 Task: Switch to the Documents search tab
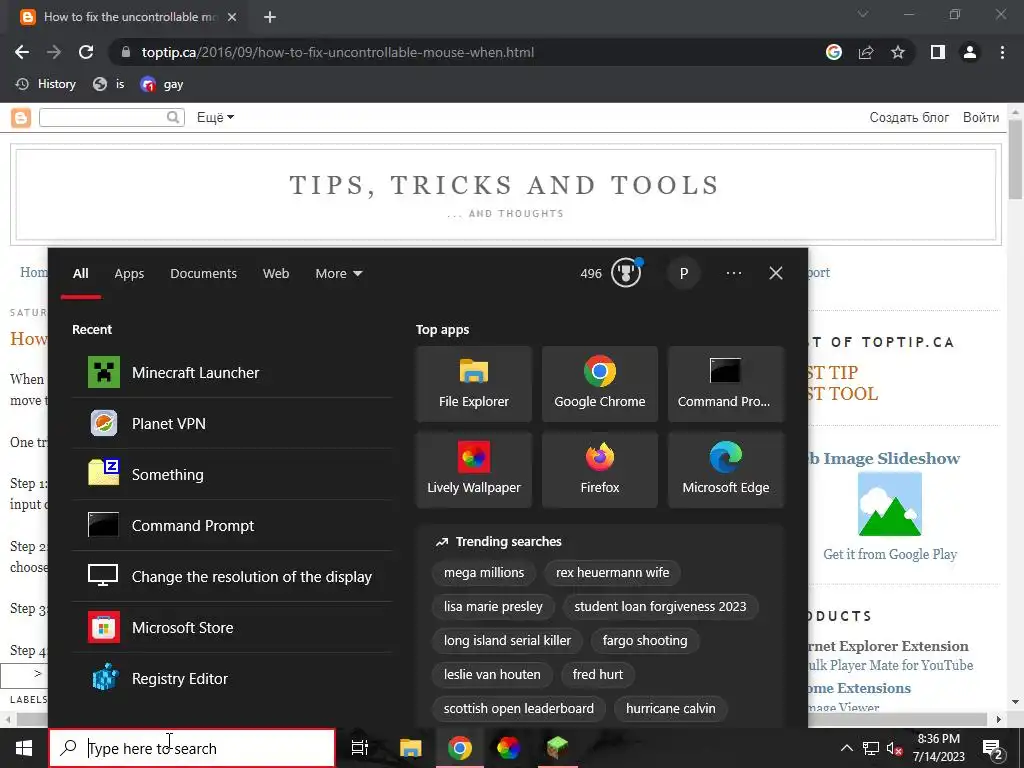(203, 274)
